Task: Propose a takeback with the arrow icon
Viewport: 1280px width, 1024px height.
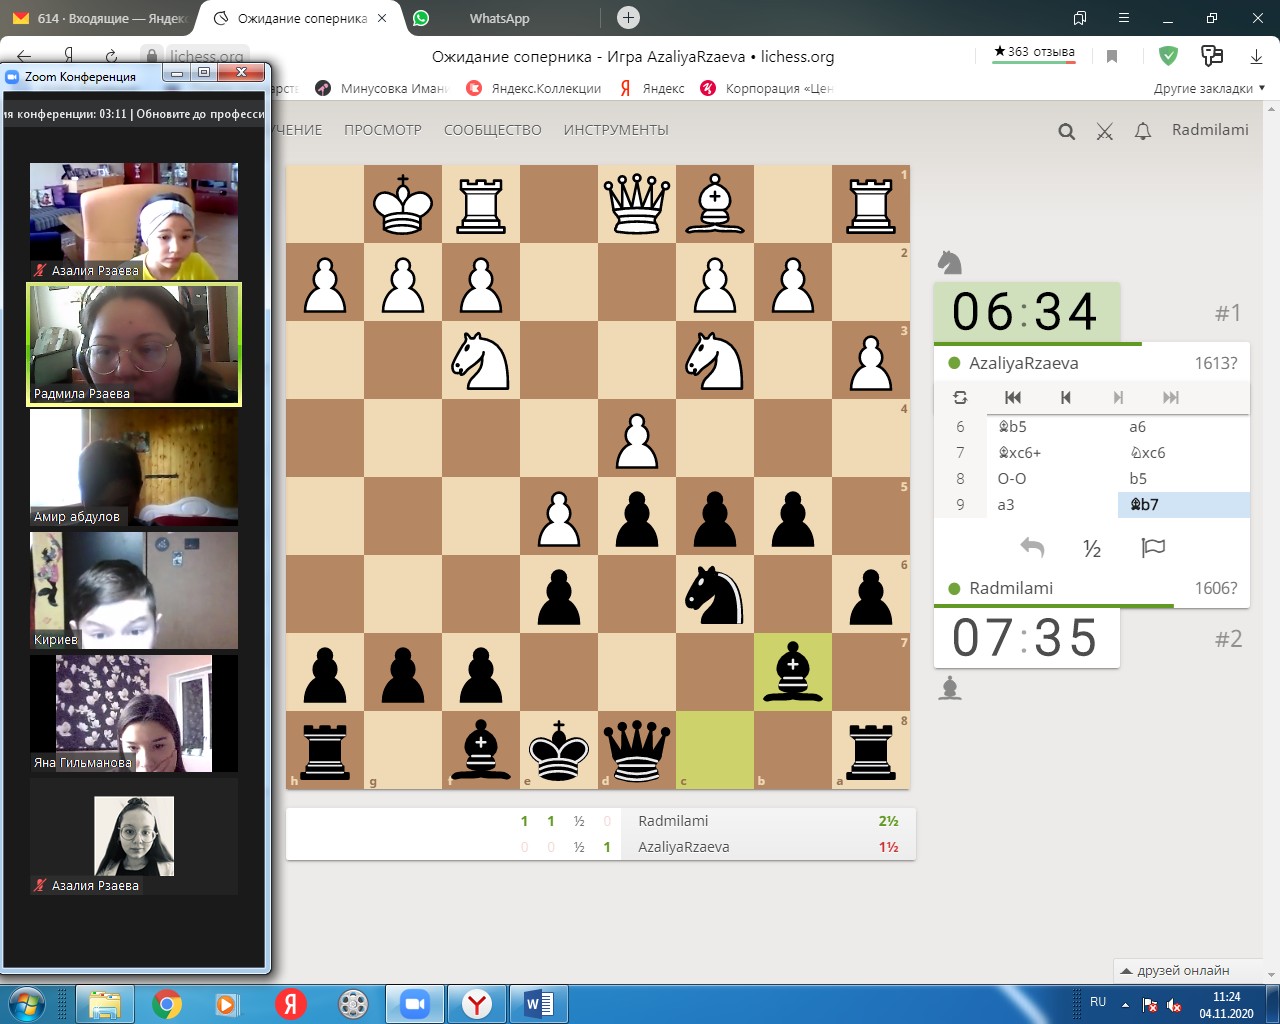Action: click(x=1032, y=547)
